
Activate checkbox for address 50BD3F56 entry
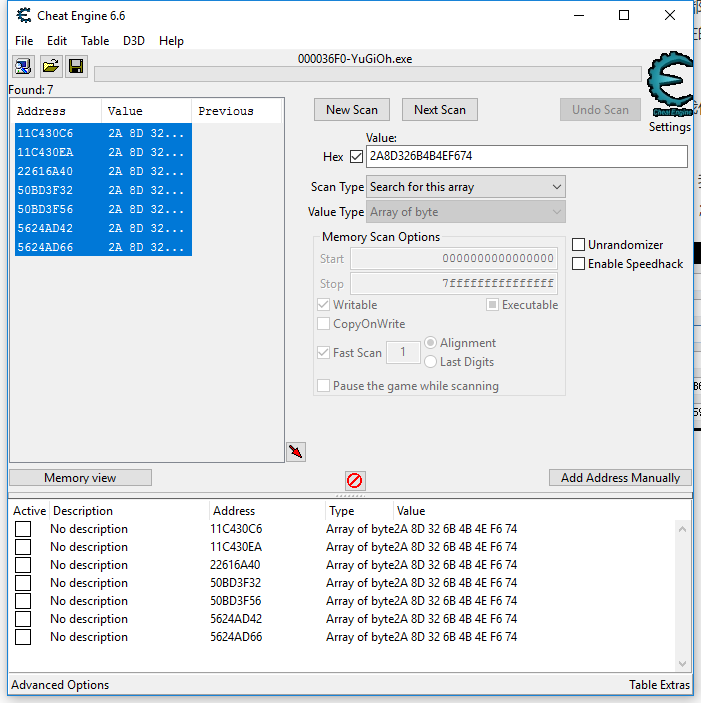pyautogui.click(x=23, y=601)
